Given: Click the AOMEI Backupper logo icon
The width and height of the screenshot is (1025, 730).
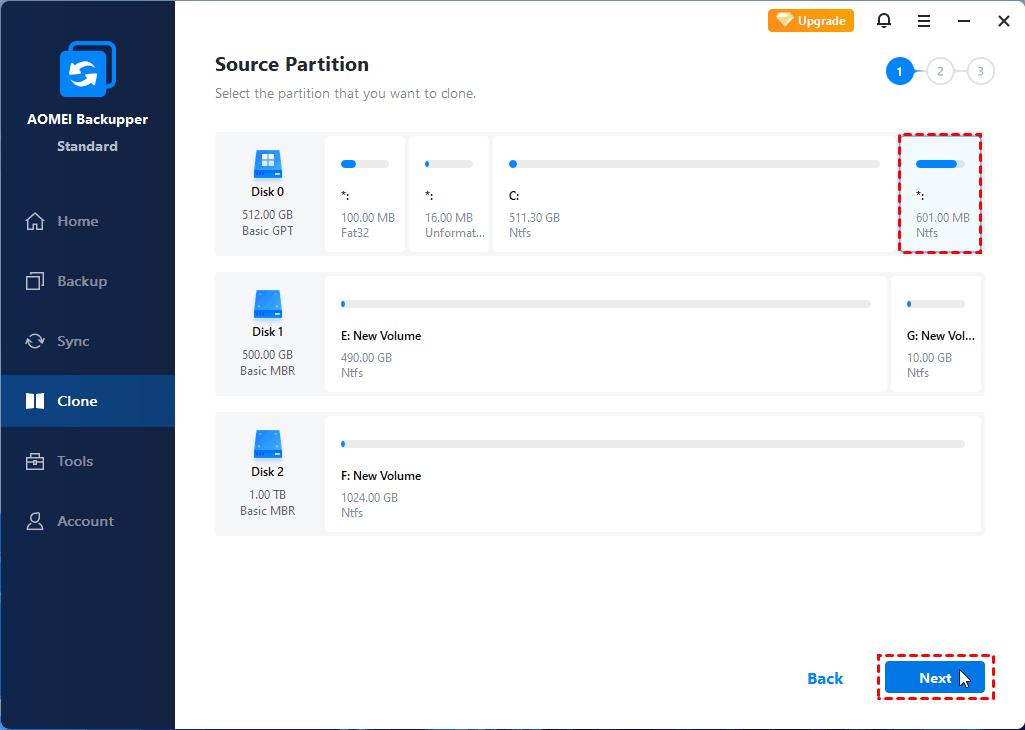Looking at the screenshot, I should tap(87, 71).
